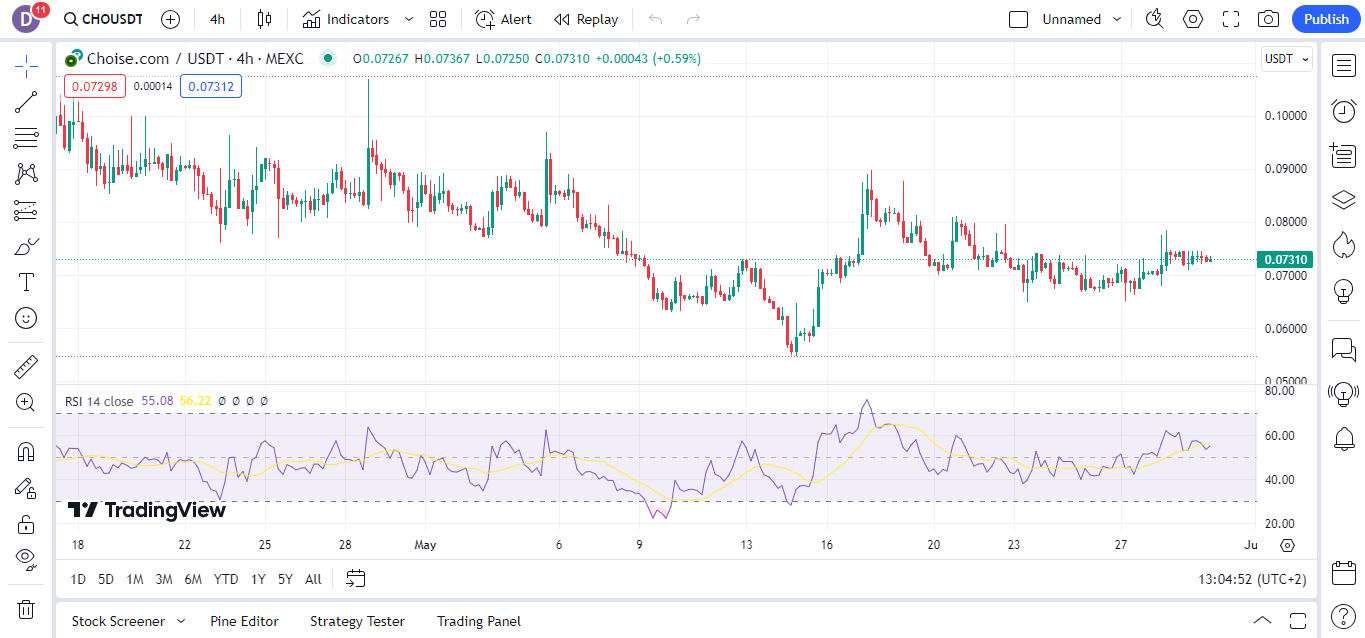Open the object tree layers panel

point(1343,200)
